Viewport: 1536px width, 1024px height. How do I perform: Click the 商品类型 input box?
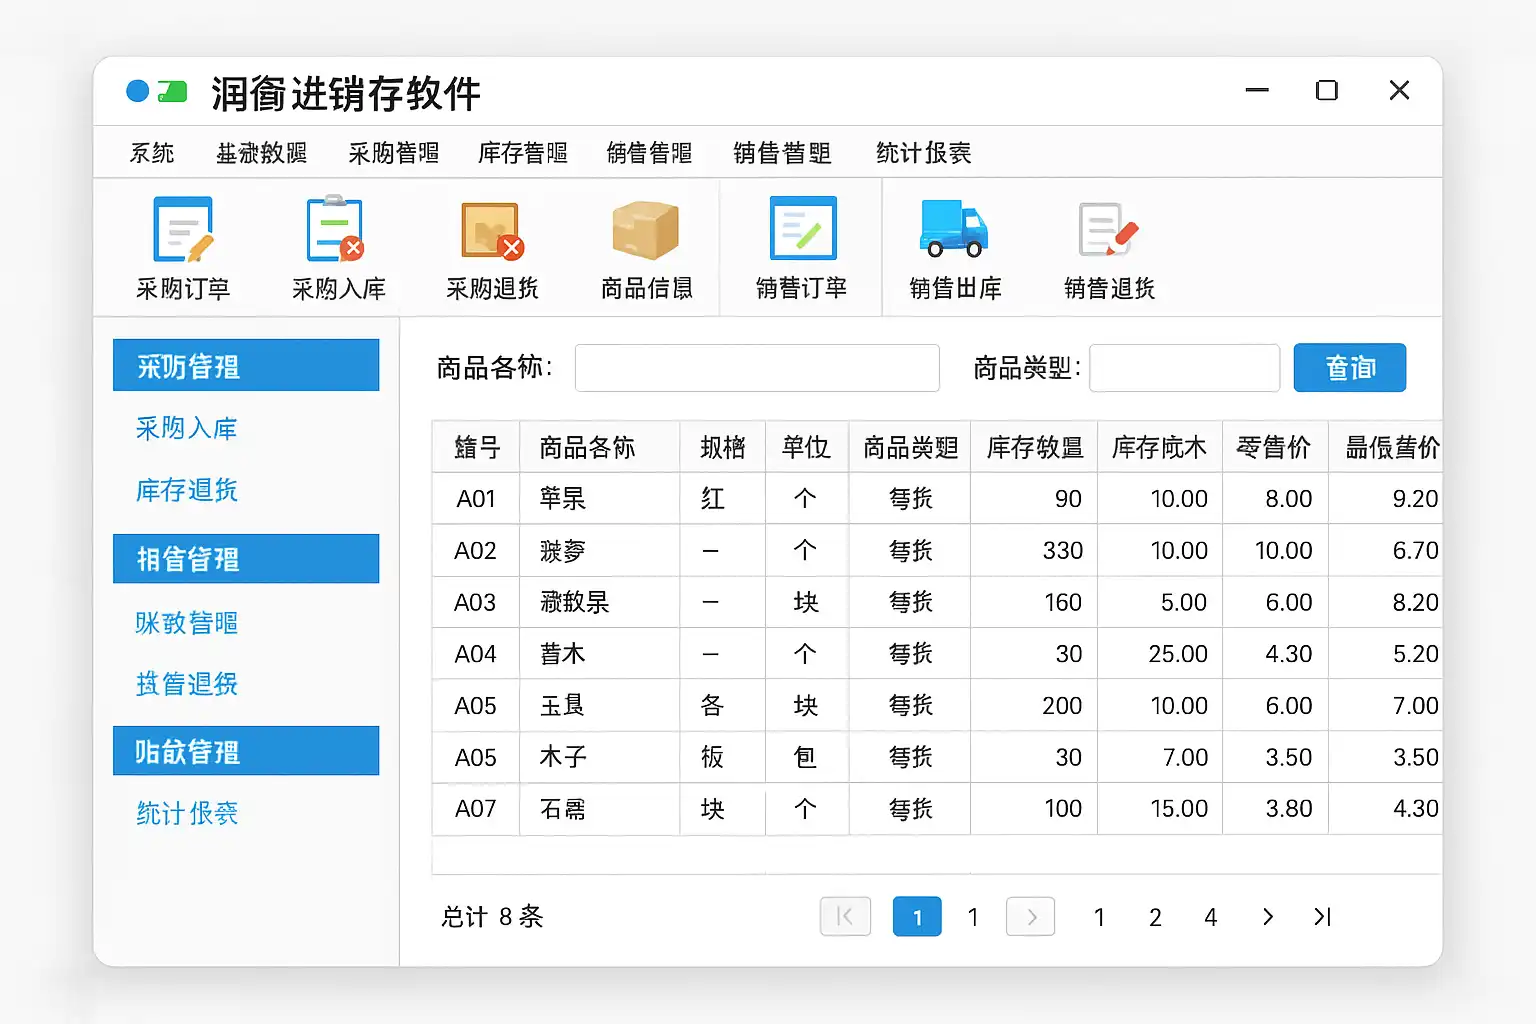1184,368
